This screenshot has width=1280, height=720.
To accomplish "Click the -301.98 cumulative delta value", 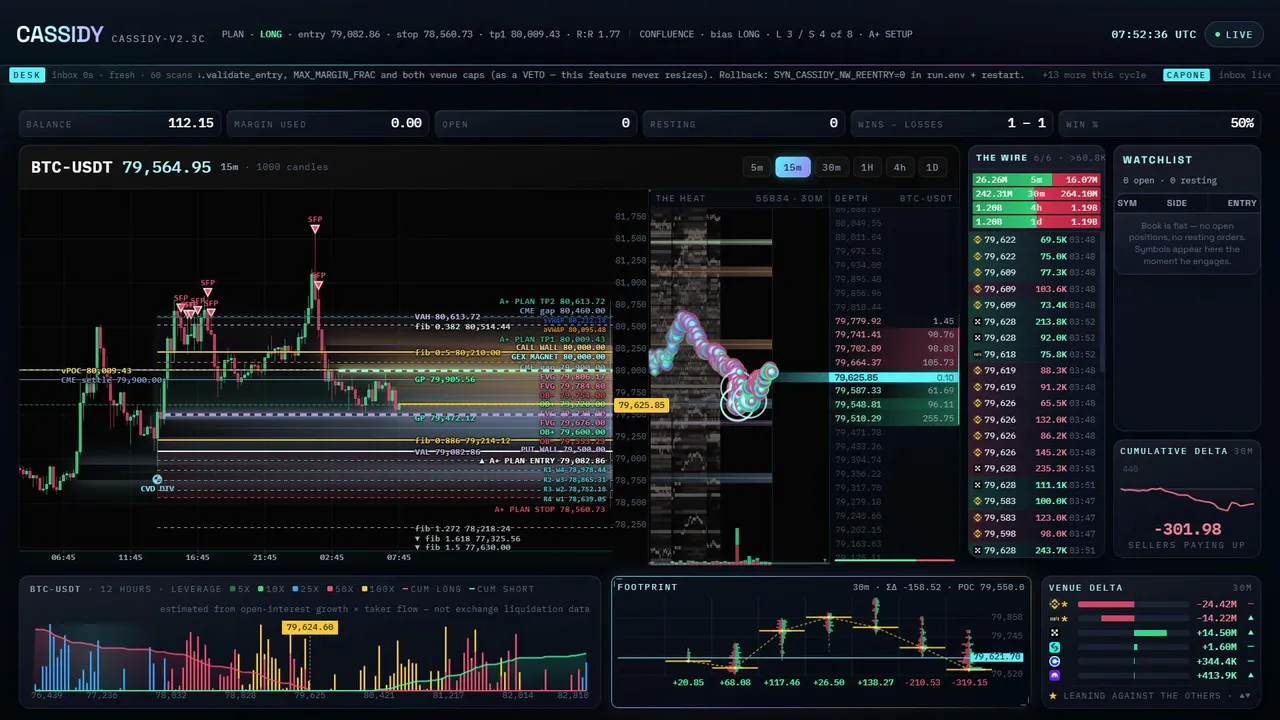I will (x=1188, y=529).
